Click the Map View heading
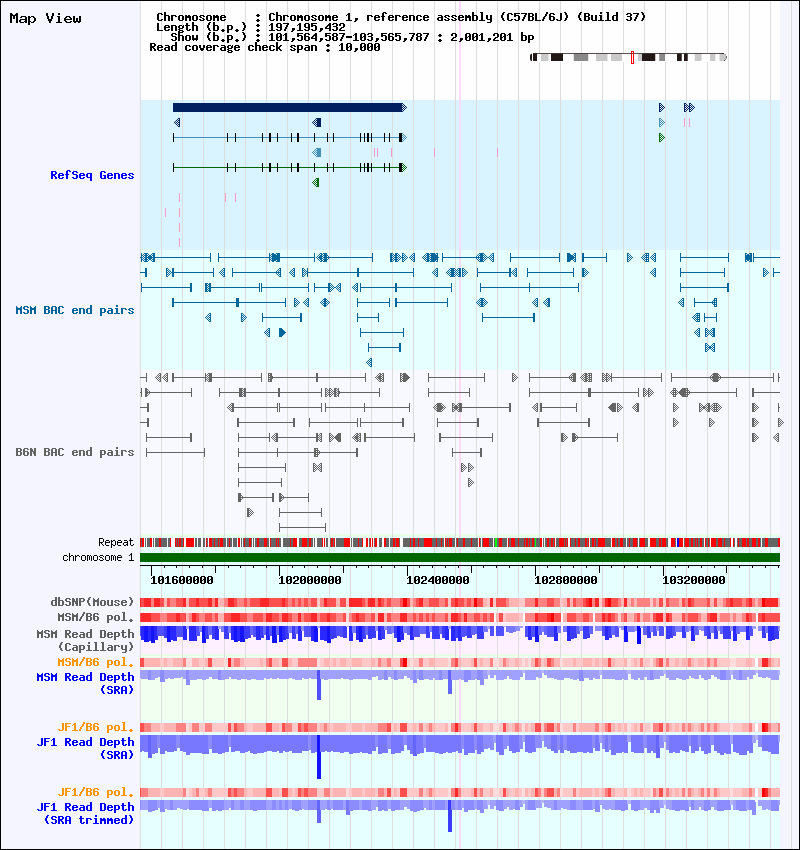800x850 pixels. coord(46,18)
